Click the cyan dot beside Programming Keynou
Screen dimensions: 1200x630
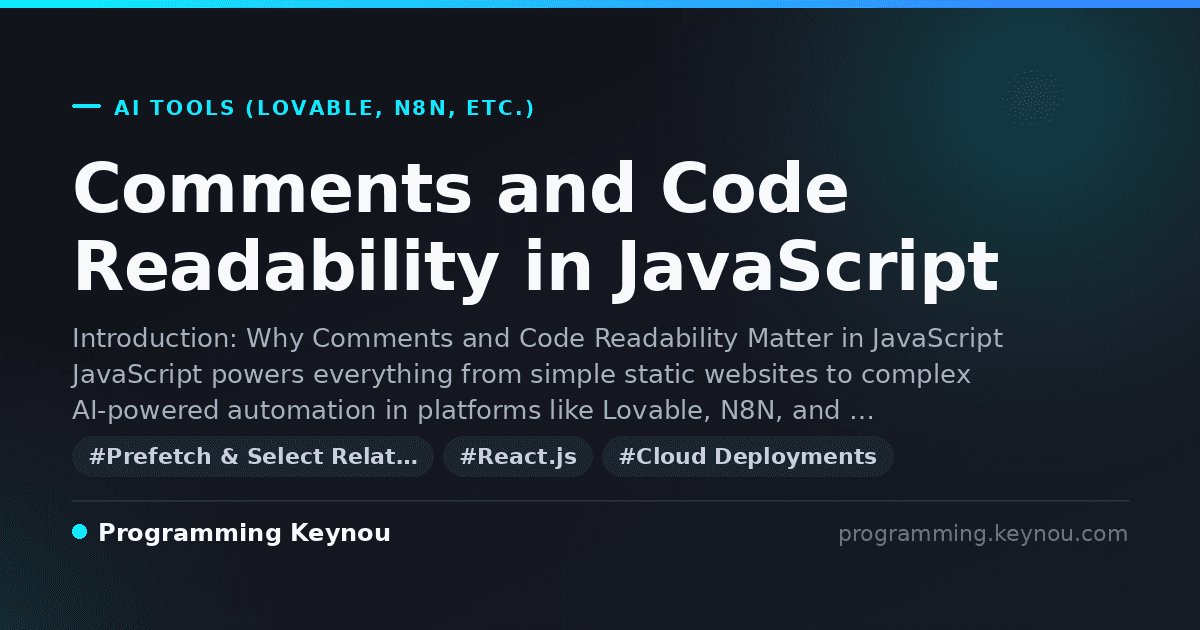(80, 532)
